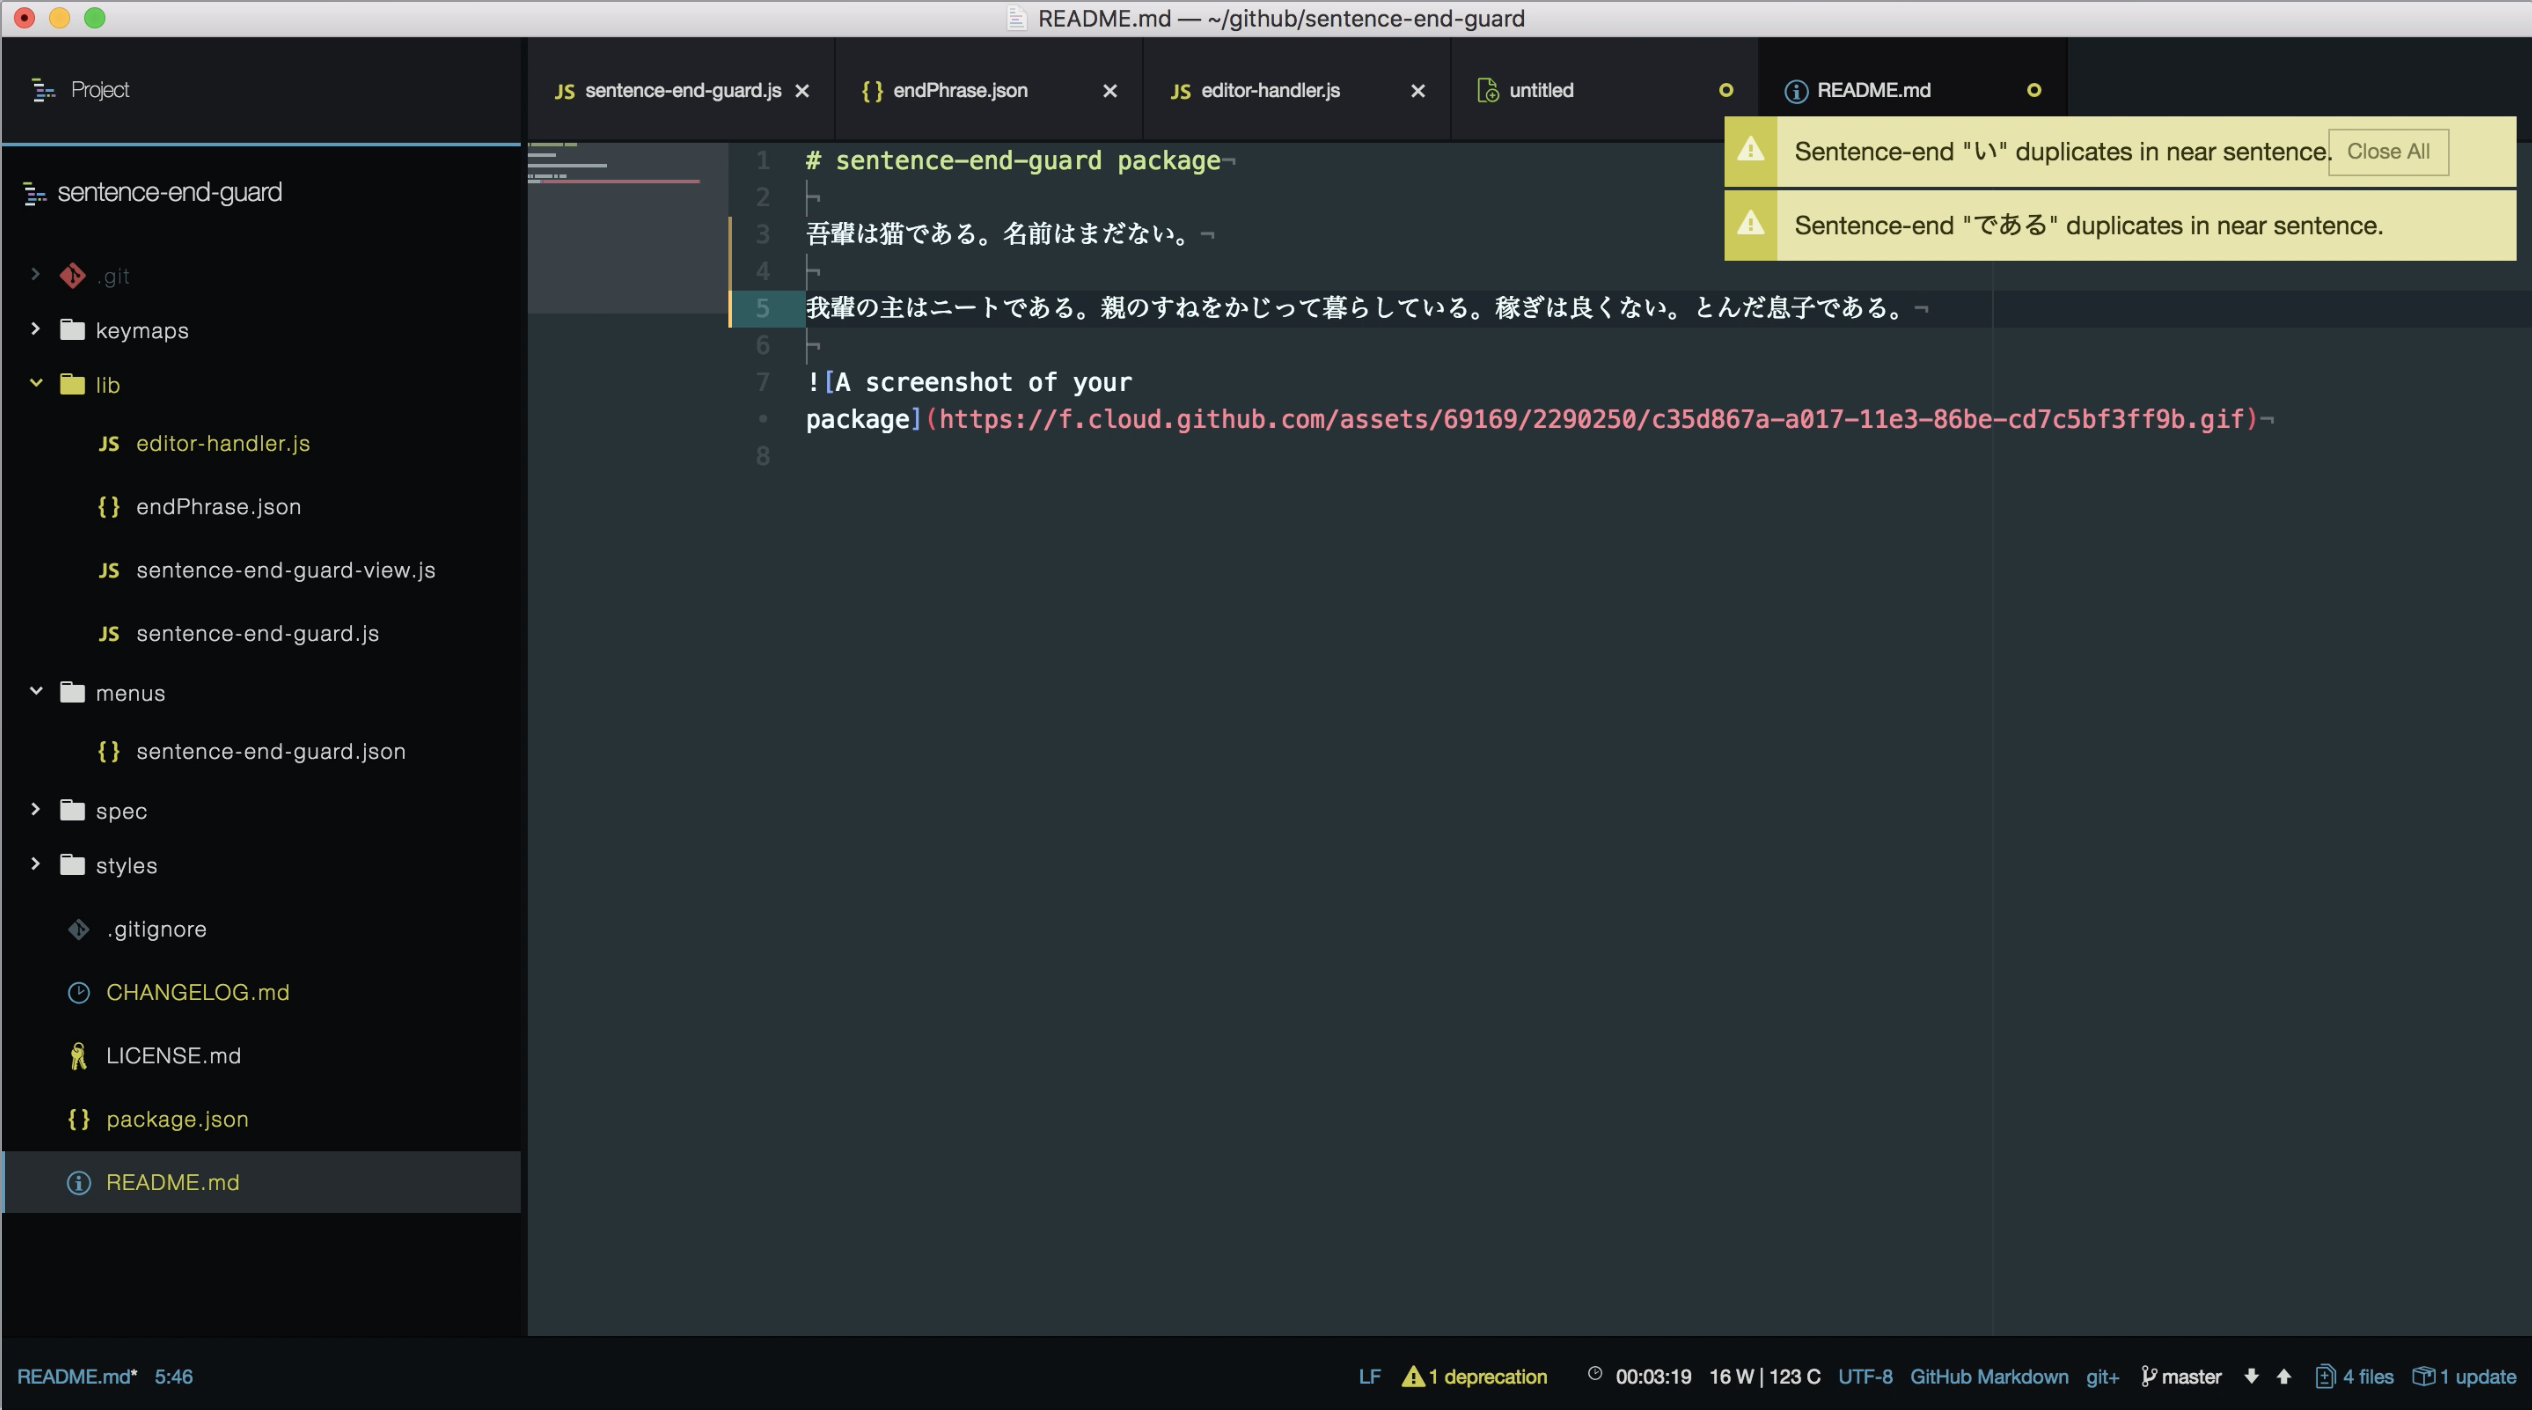Expand the .git folder chevron
Screen dimensions: 2532x1410
pos(36,274)
